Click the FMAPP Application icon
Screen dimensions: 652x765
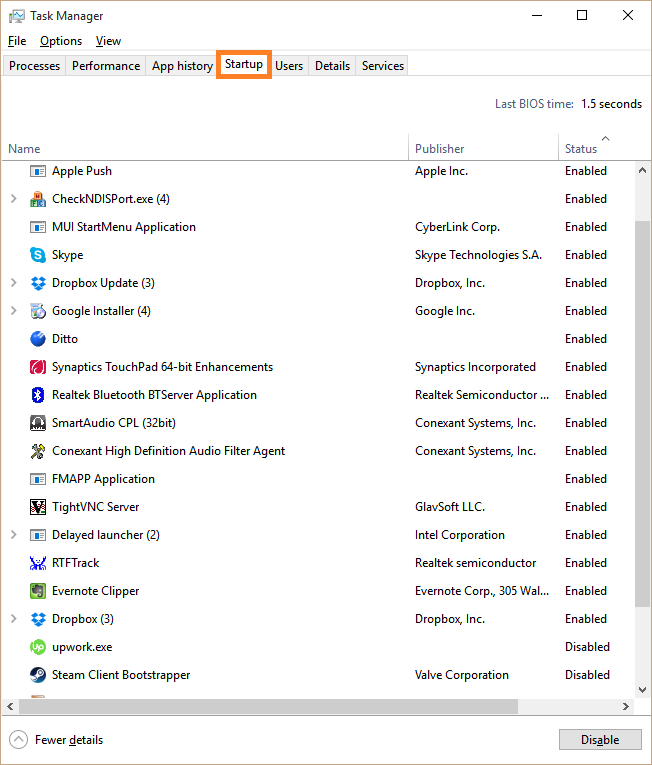(x=38, y=479)
